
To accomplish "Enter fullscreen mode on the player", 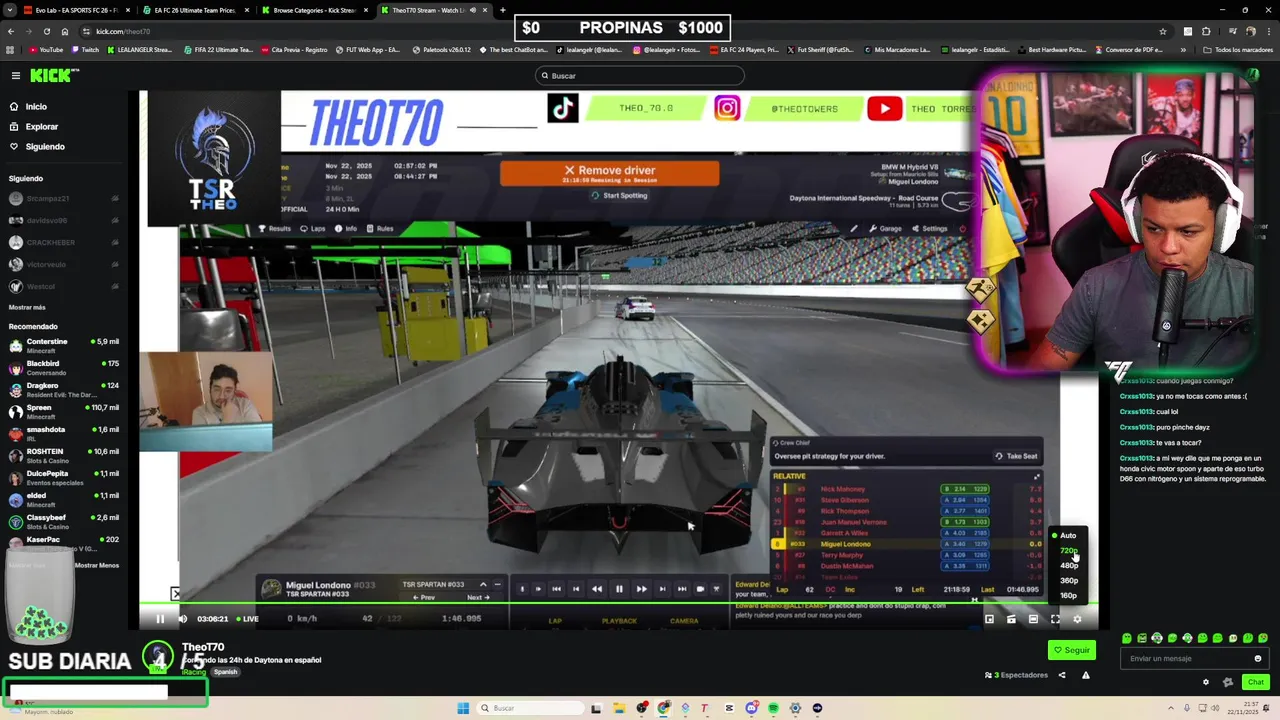I will click(x=1055, y=619).
